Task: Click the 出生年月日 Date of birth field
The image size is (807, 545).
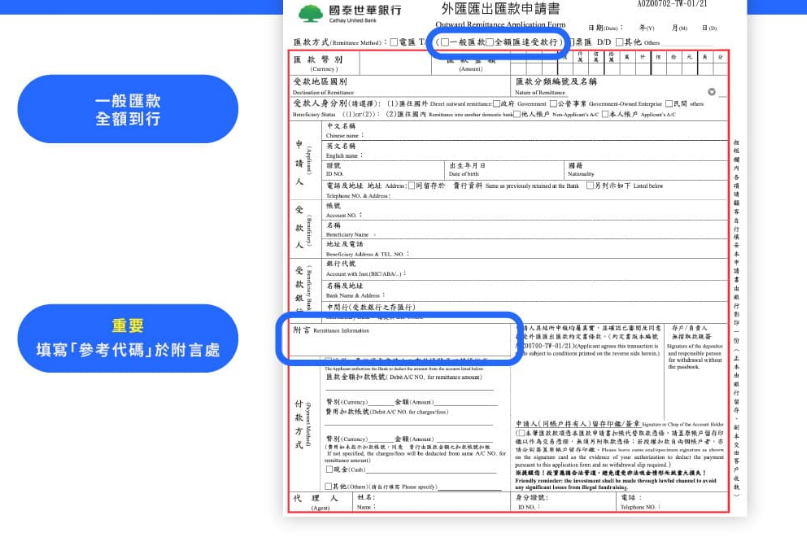Action: pos(504,170)
